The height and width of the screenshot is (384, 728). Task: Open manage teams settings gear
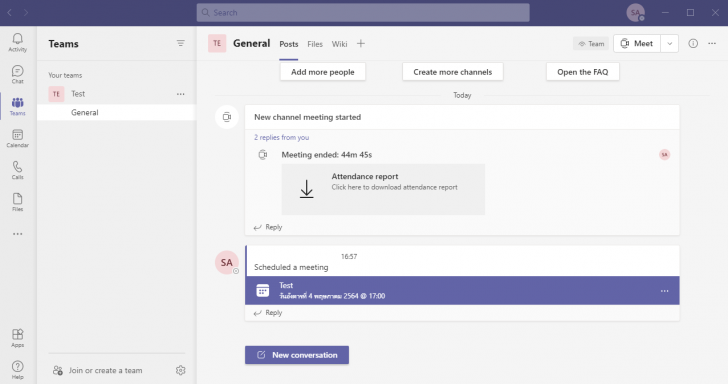point(181,370)
